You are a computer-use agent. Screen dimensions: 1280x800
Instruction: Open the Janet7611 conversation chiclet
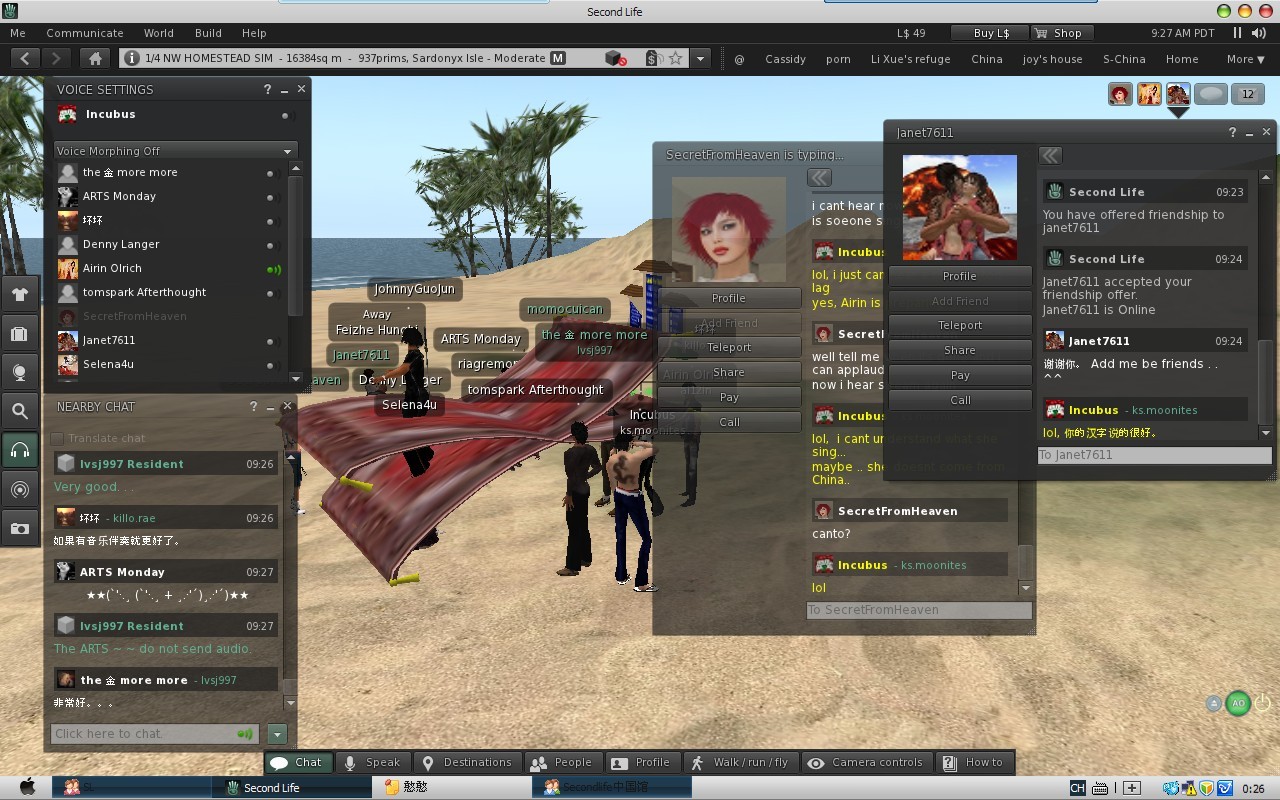pyautogui.click(x=1178, y=94)
